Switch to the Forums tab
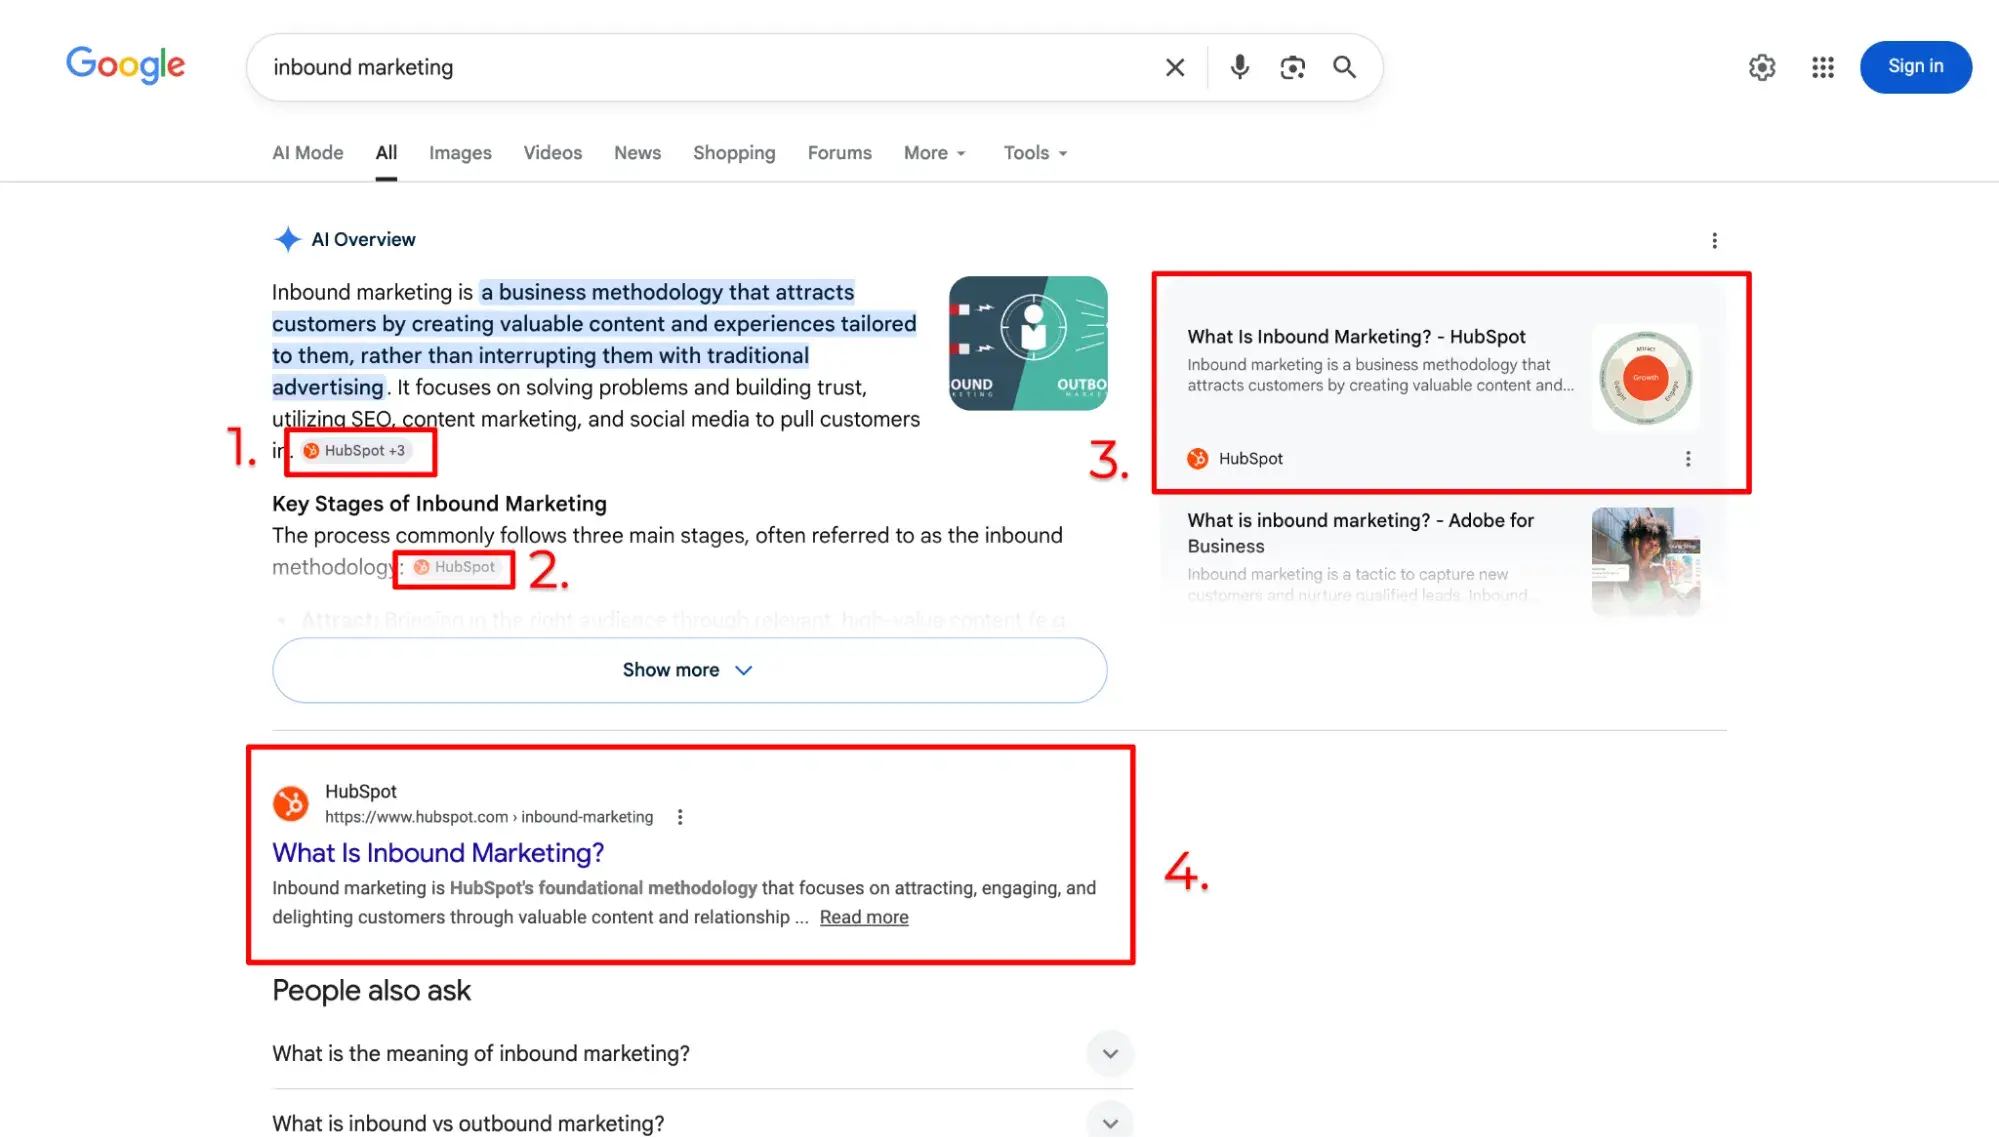 [x=840, y=153]
